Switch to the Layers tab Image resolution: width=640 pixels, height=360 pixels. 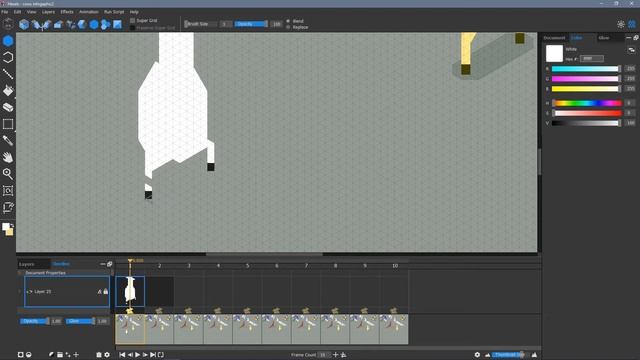coord(27,264)
